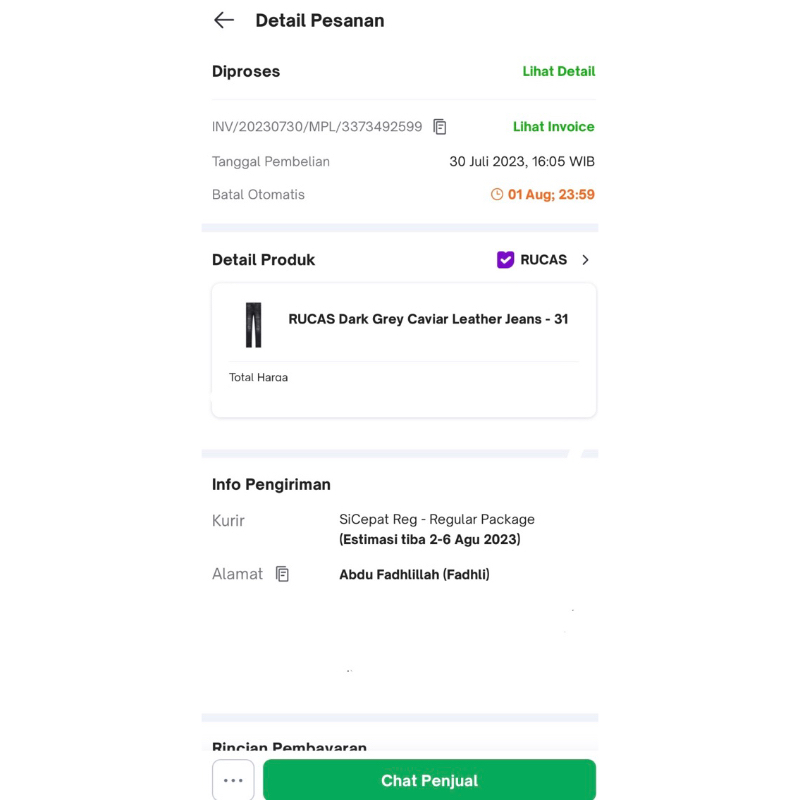This screenshot has width=800, height=800.
Task: Tap the Rincian Pembayaran section heading
Action: [289, 748]
